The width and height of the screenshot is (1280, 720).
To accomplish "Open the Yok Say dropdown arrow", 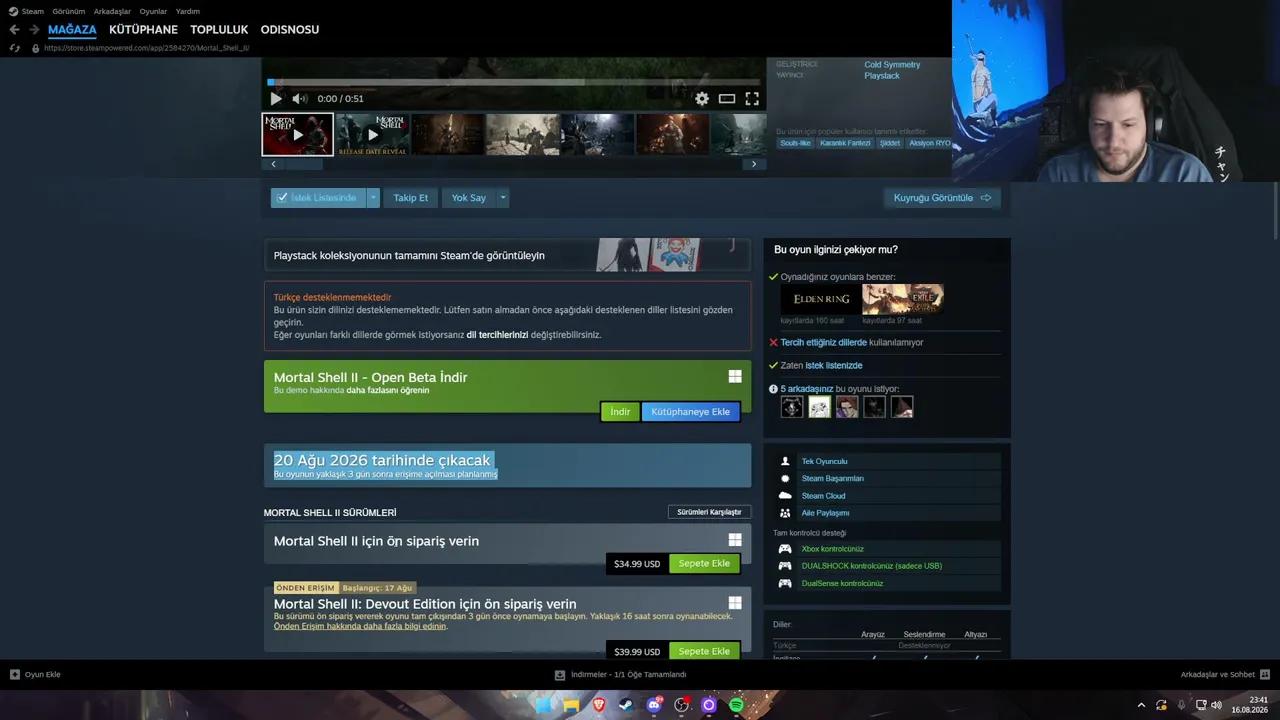I will coord(503,198).
